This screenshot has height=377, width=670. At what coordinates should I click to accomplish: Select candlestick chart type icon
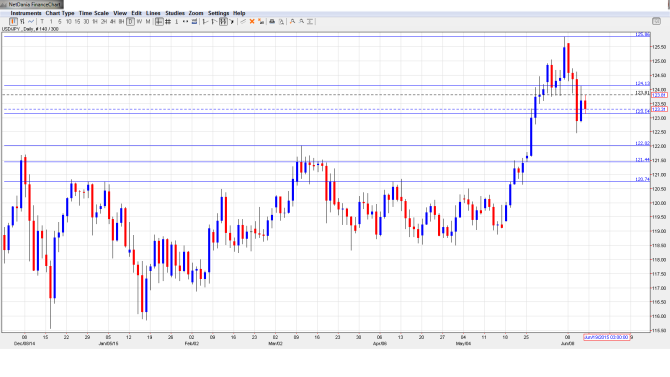pos(13,21)
